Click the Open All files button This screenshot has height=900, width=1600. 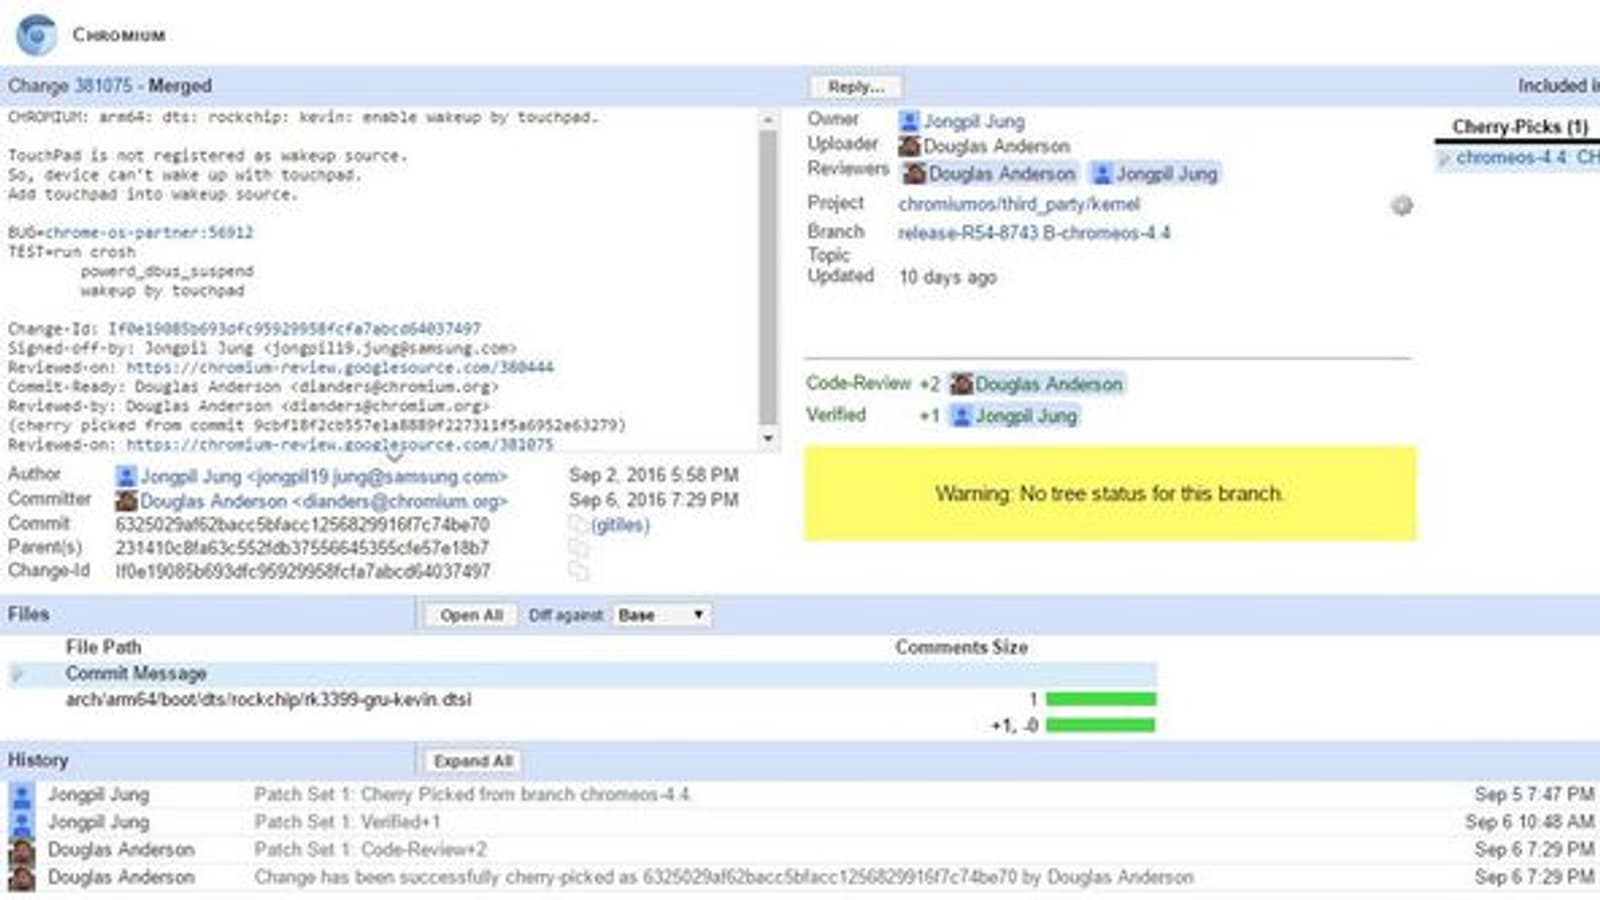pos(471,615)
